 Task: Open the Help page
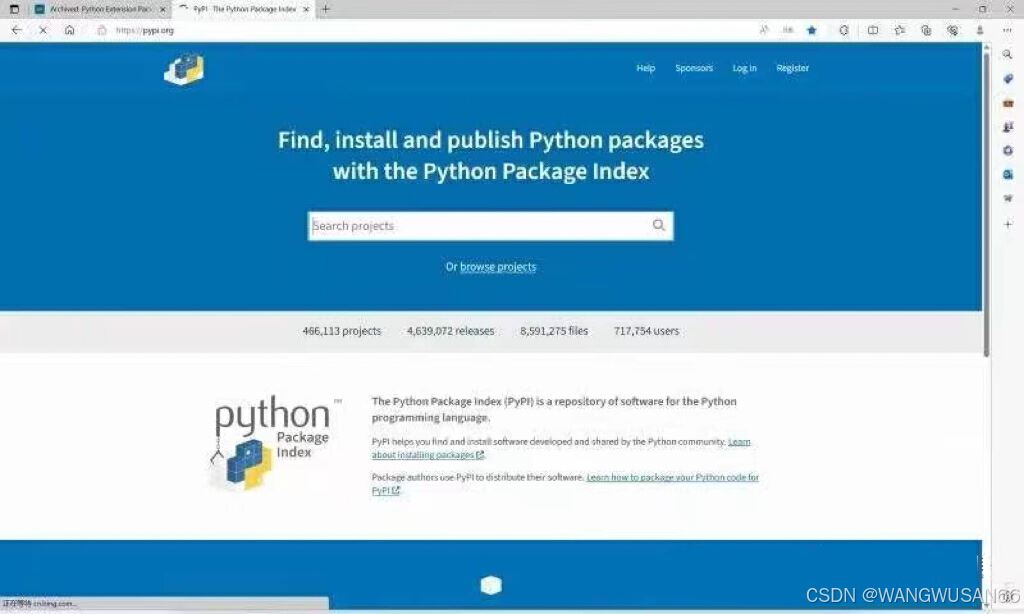tap(646, 68)
